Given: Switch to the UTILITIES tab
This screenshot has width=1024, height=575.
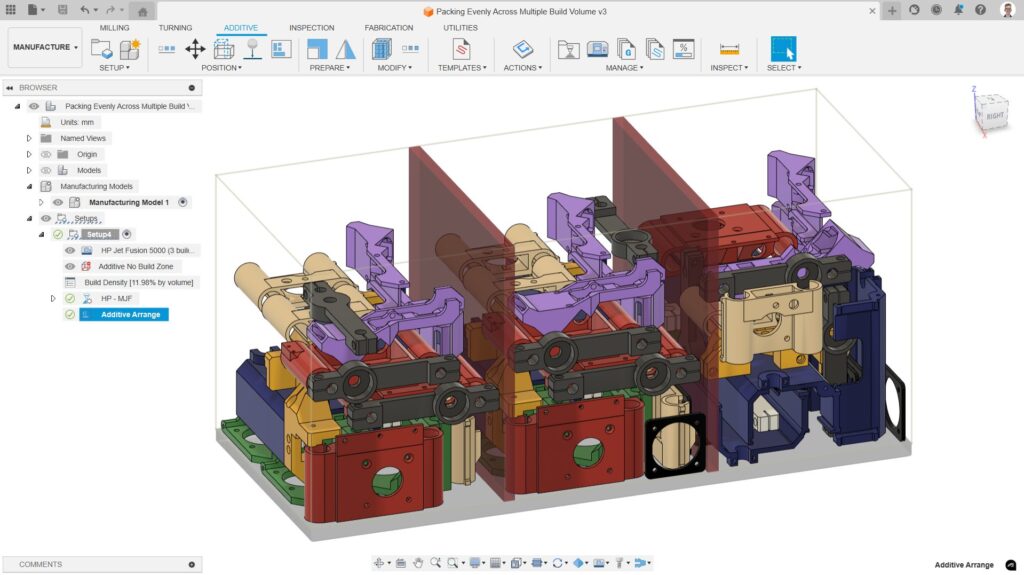Looking at the screenshot, I should point(460,27).
